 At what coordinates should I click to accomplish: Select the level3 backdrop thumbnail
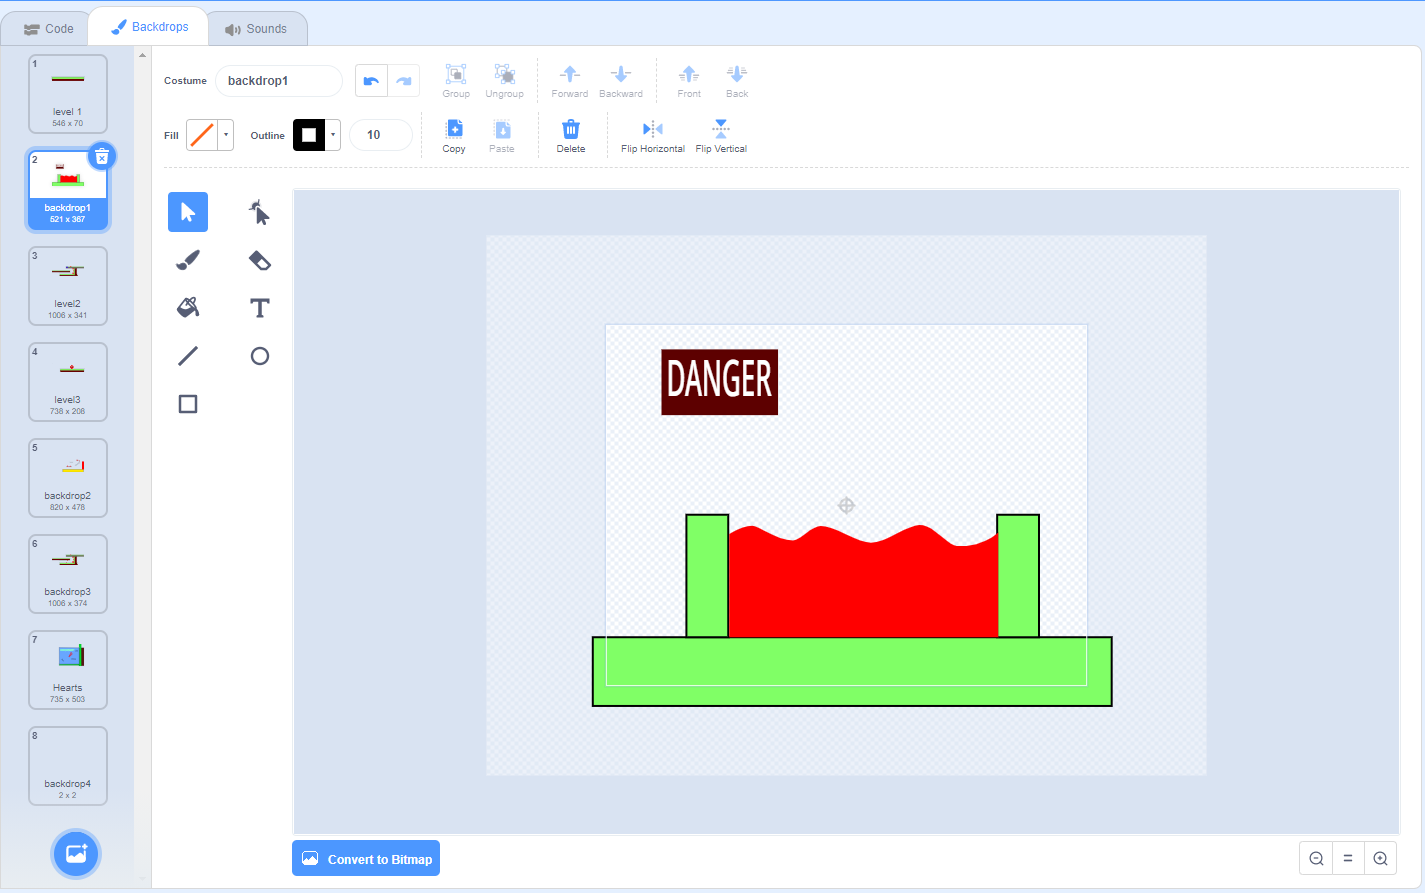pyautogui.click(x=68, y=382)
